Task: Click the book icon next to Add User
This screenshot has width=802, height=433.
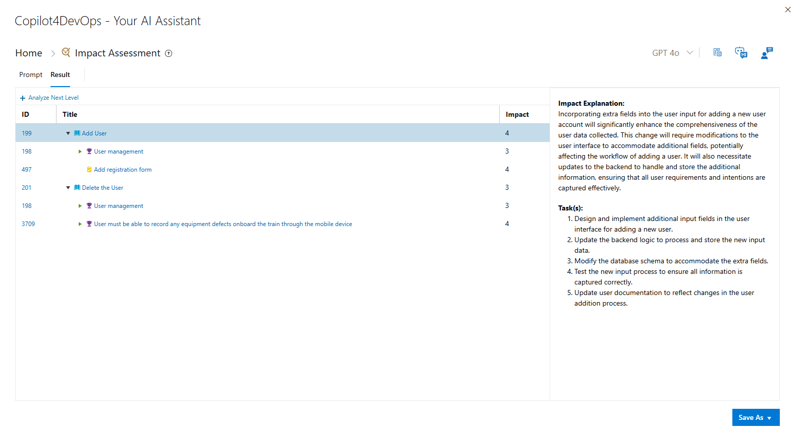Action: tap(77, 133)
